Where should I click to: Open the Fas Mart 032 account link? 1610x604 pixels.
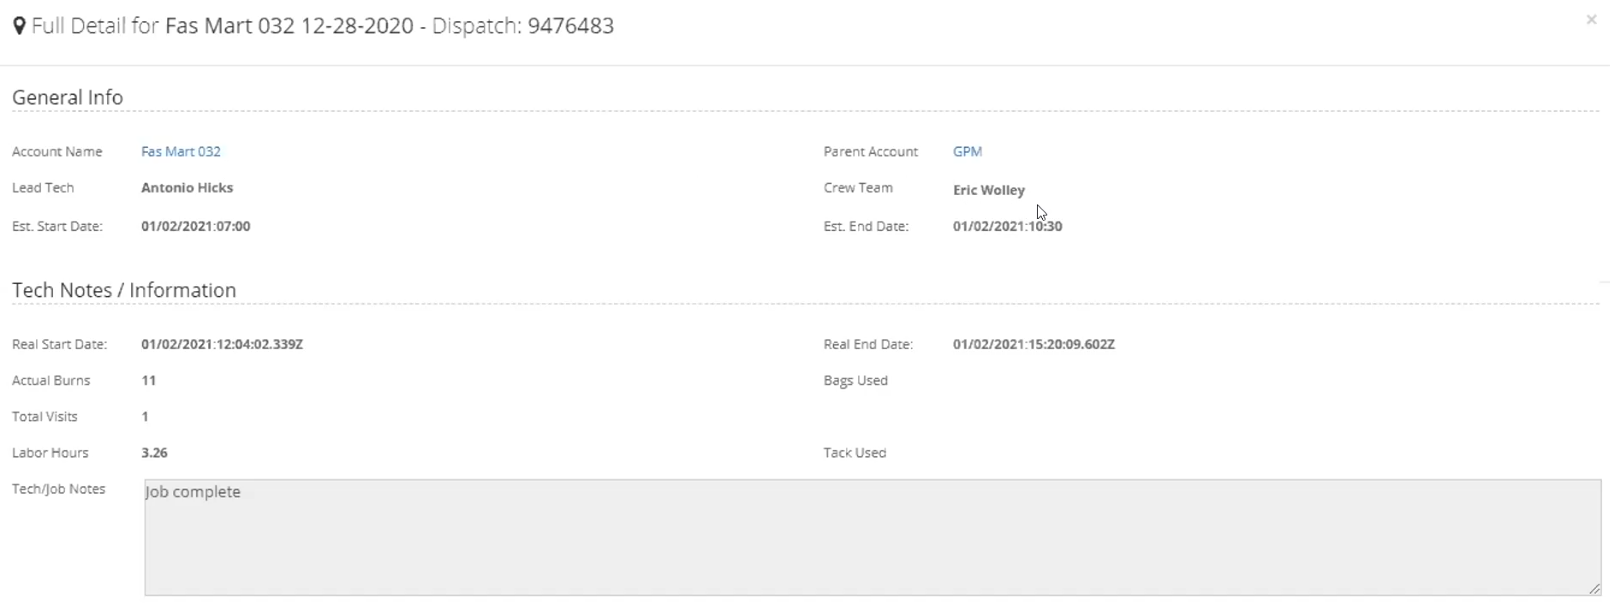coord(181,152)
